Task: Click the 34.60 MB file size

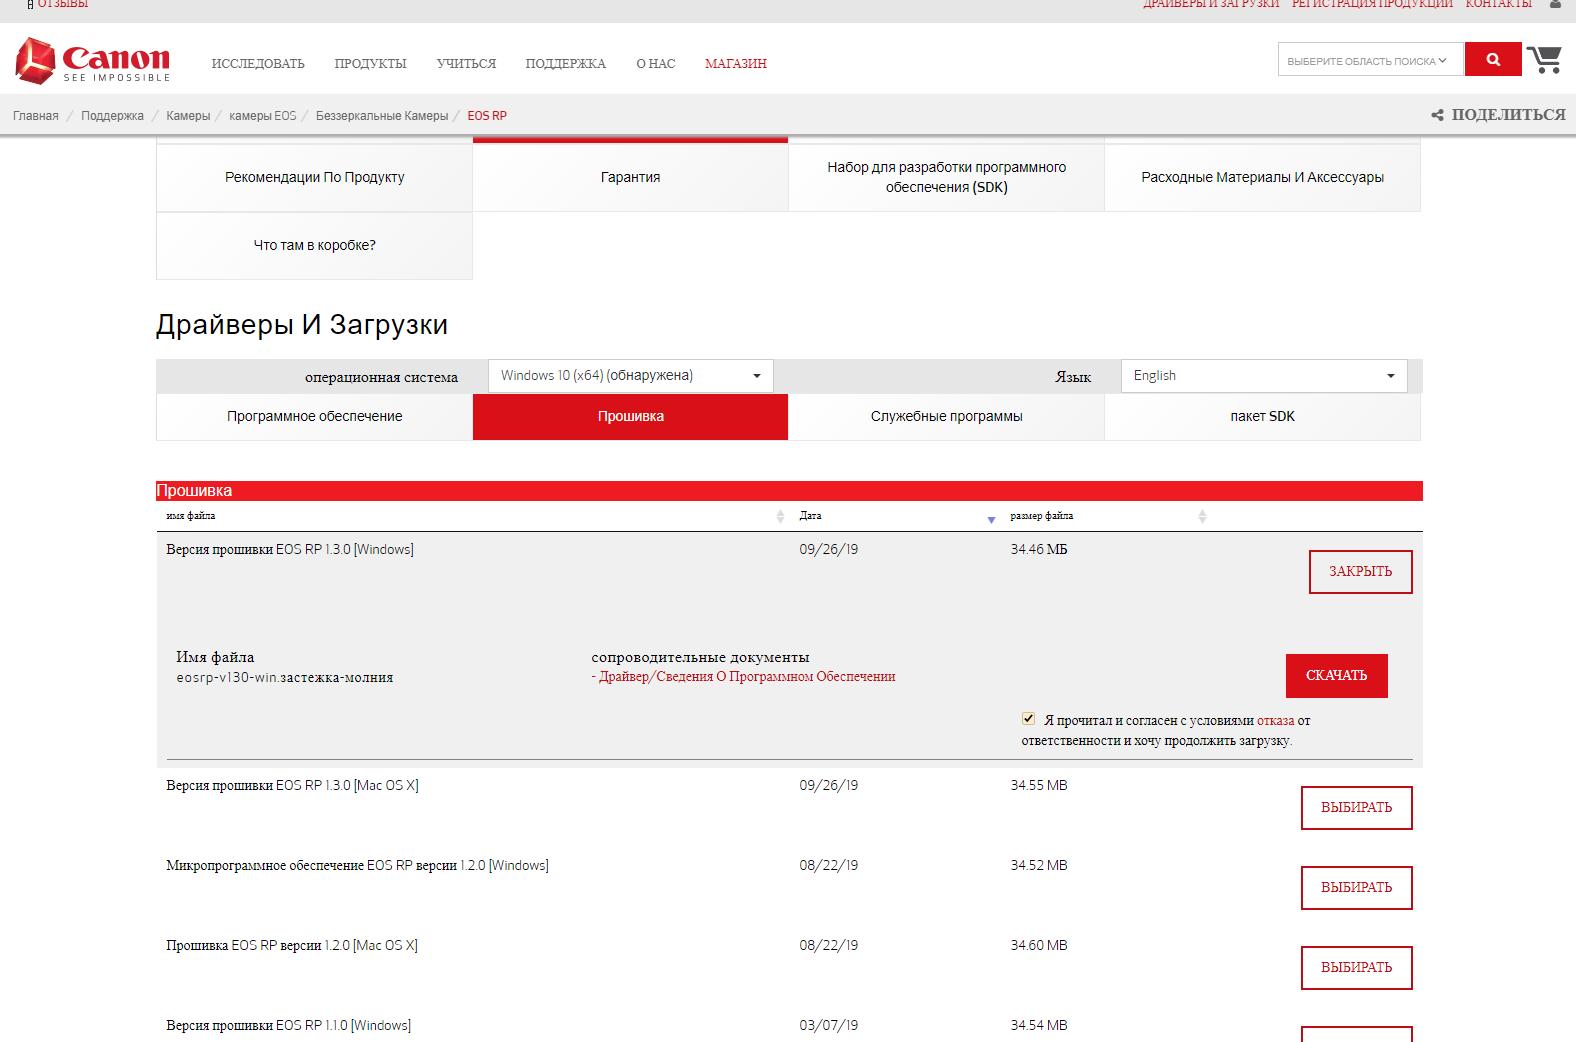Action: point(1039,946)
